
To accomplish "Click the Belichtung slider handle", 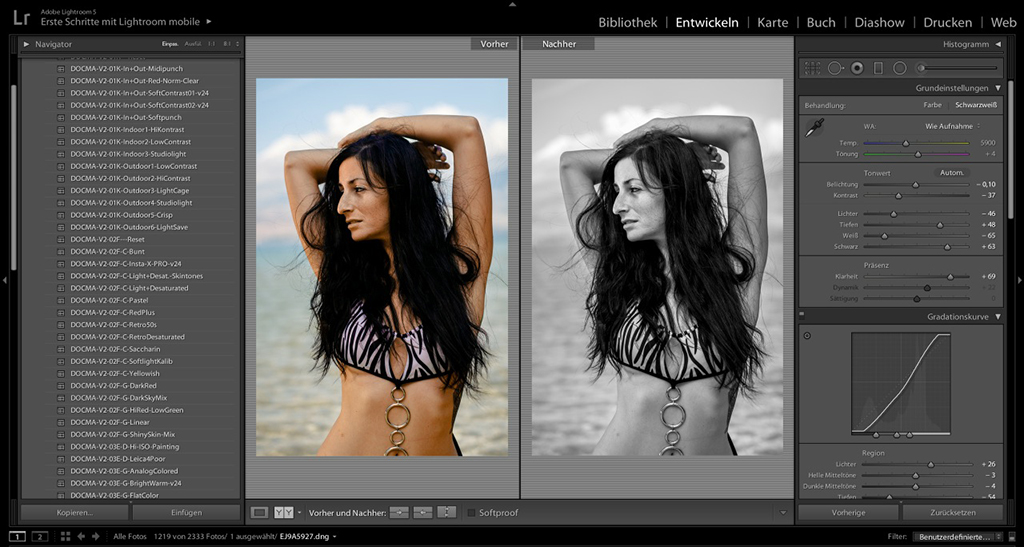I will [916, 185].
